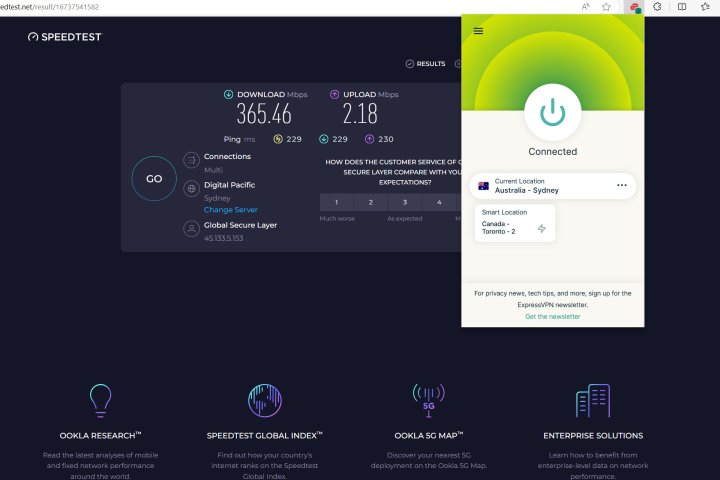The height and width of the screenshot is (480, 720).
Task: Select survey rating 1 Much worse
Action: [336, 202]
